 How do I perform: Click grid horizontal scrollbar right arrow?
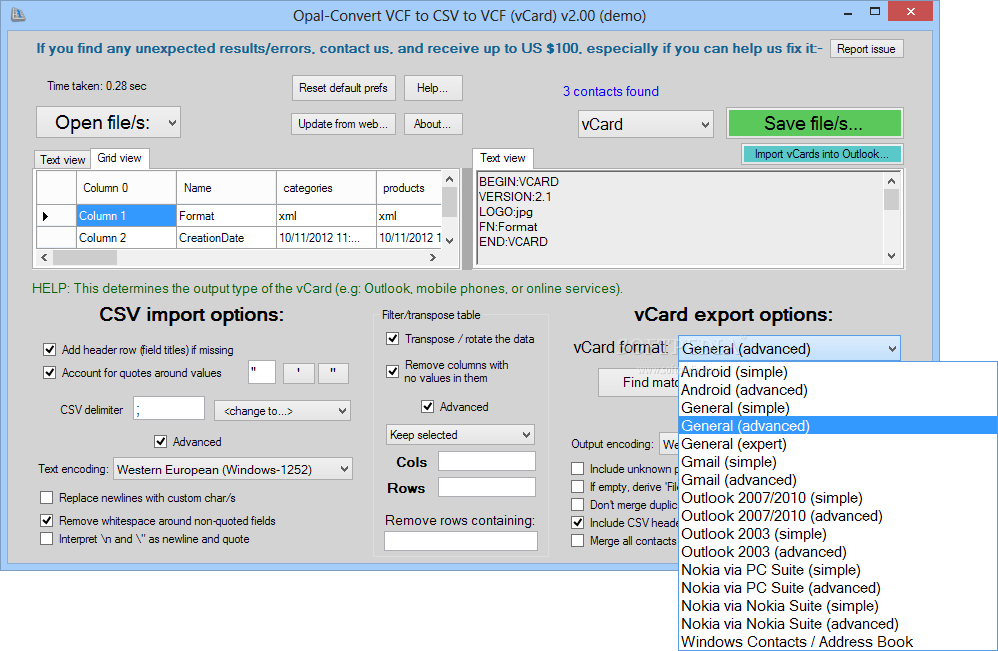pyautogui.click(x=433, y=258)
